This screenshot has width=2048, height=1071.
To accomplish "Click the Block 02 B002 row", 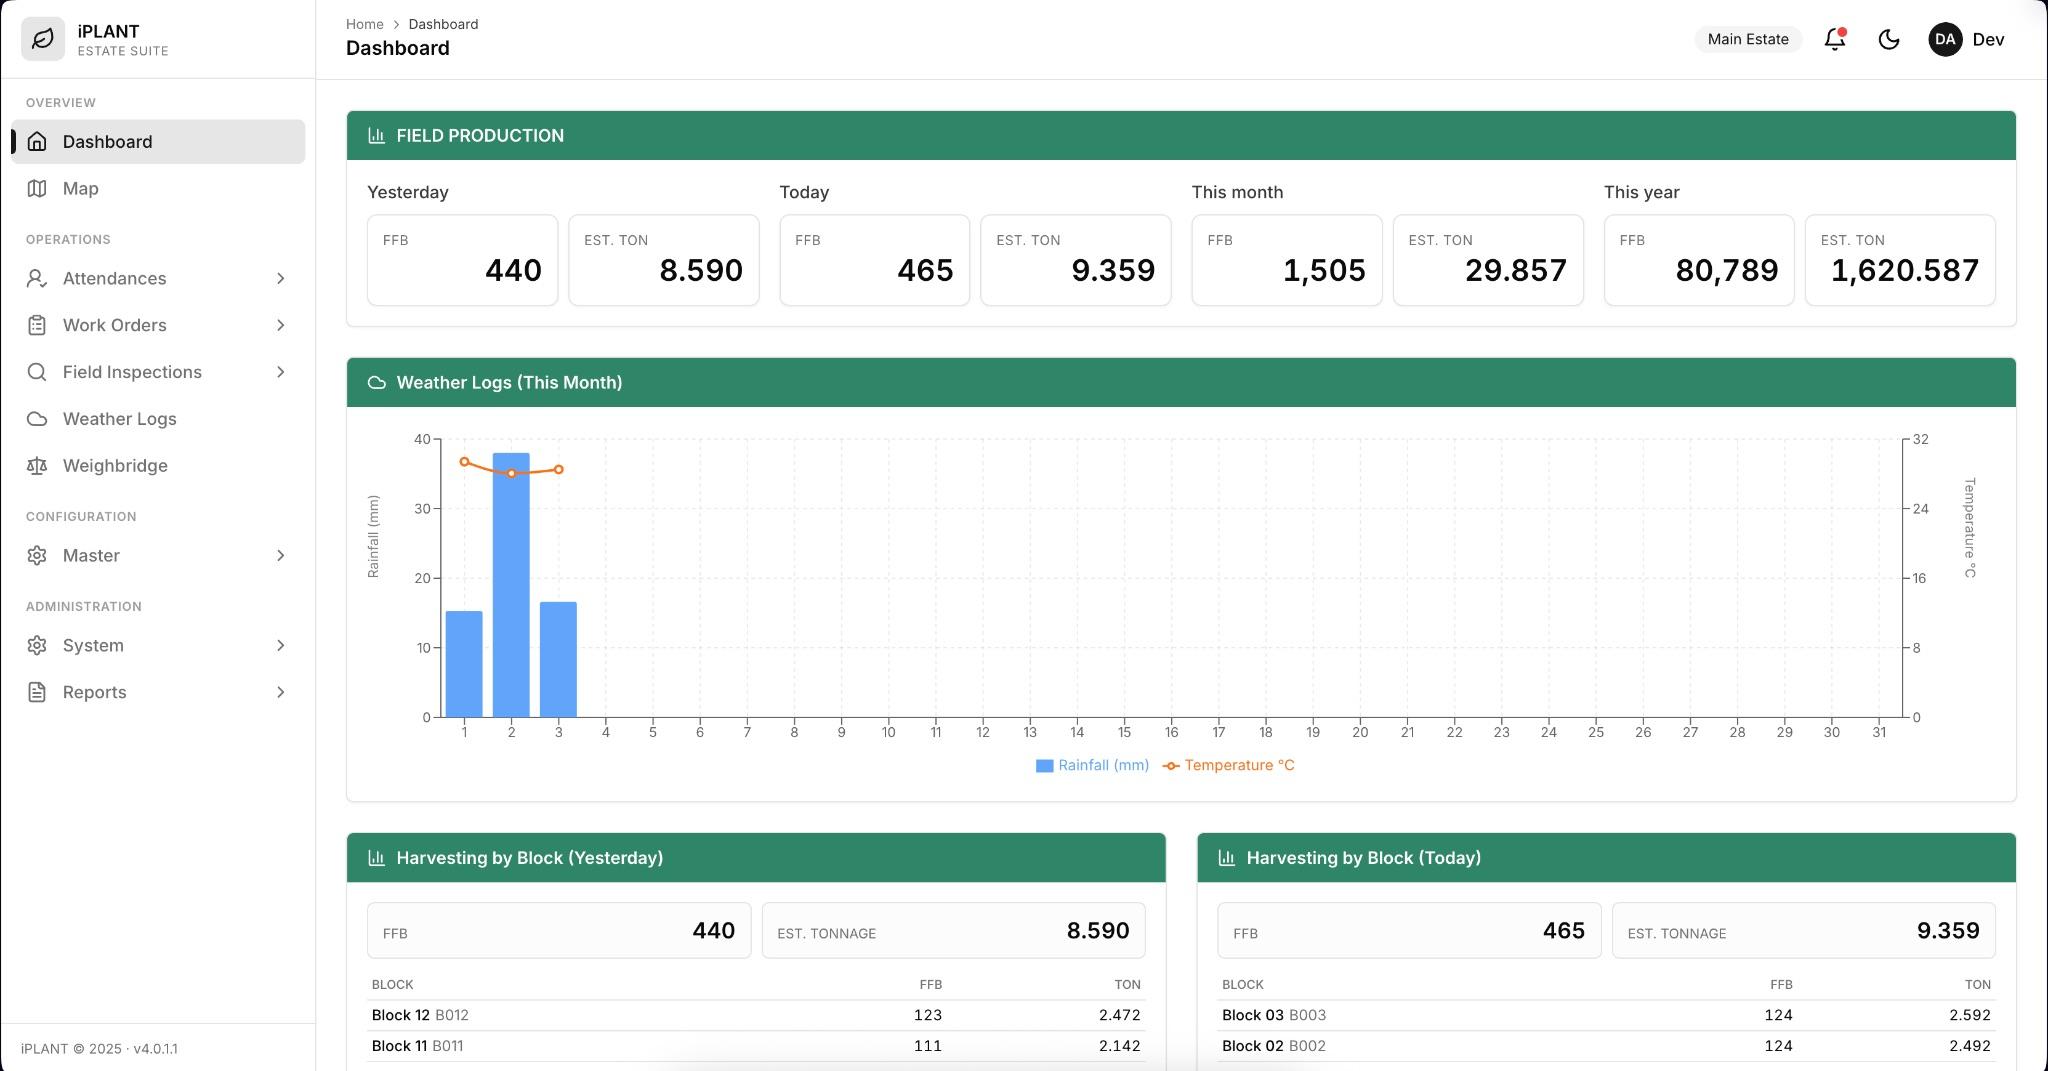I will point(1606,1046).
